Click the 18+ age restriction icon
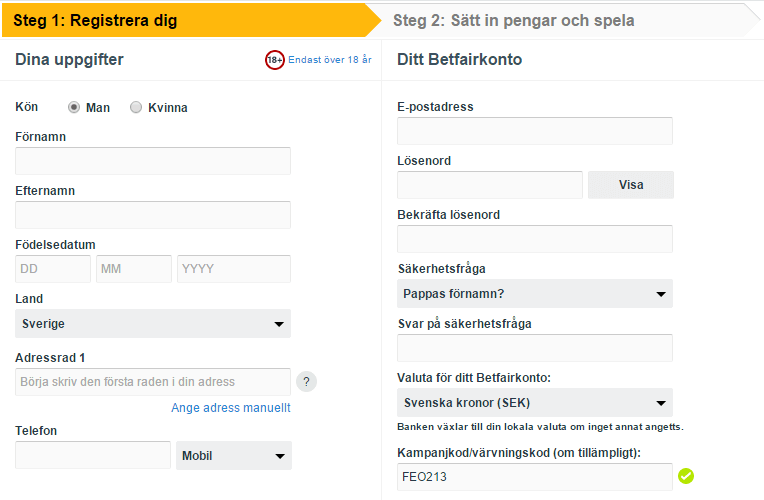 click(x=274, y=60)
